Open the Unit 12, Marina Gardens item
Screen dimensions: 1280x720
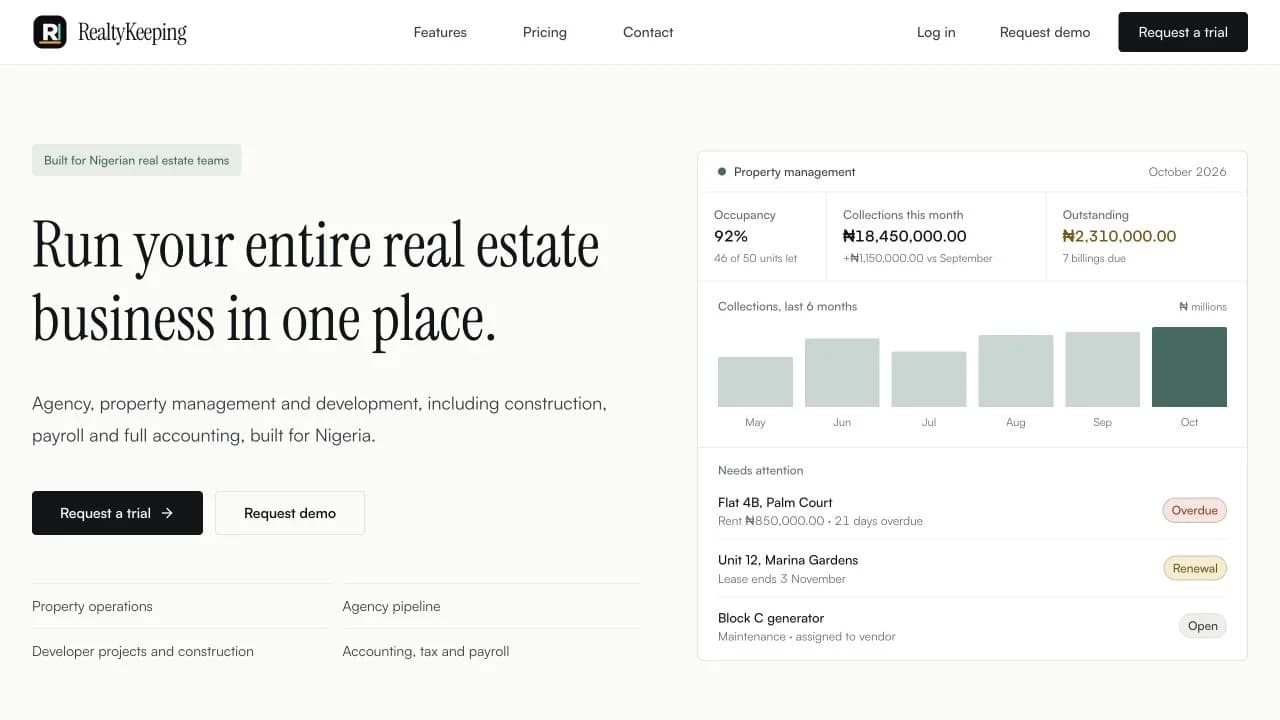click(x=972, y=569)
